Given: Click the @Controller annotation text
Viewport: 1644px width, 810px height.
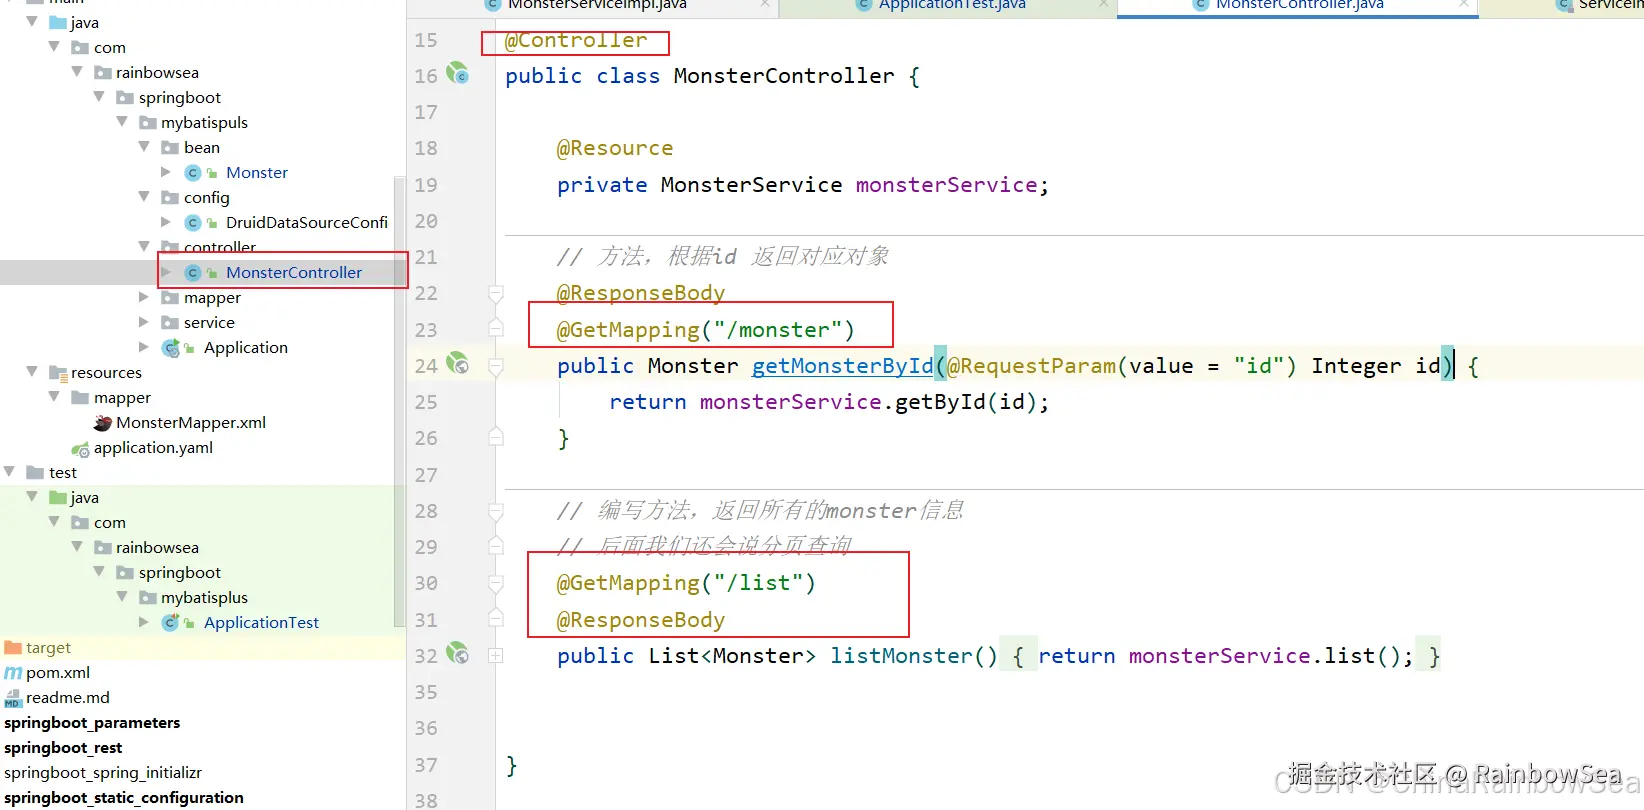Looking at the screenshot, I should click(576, 41).
